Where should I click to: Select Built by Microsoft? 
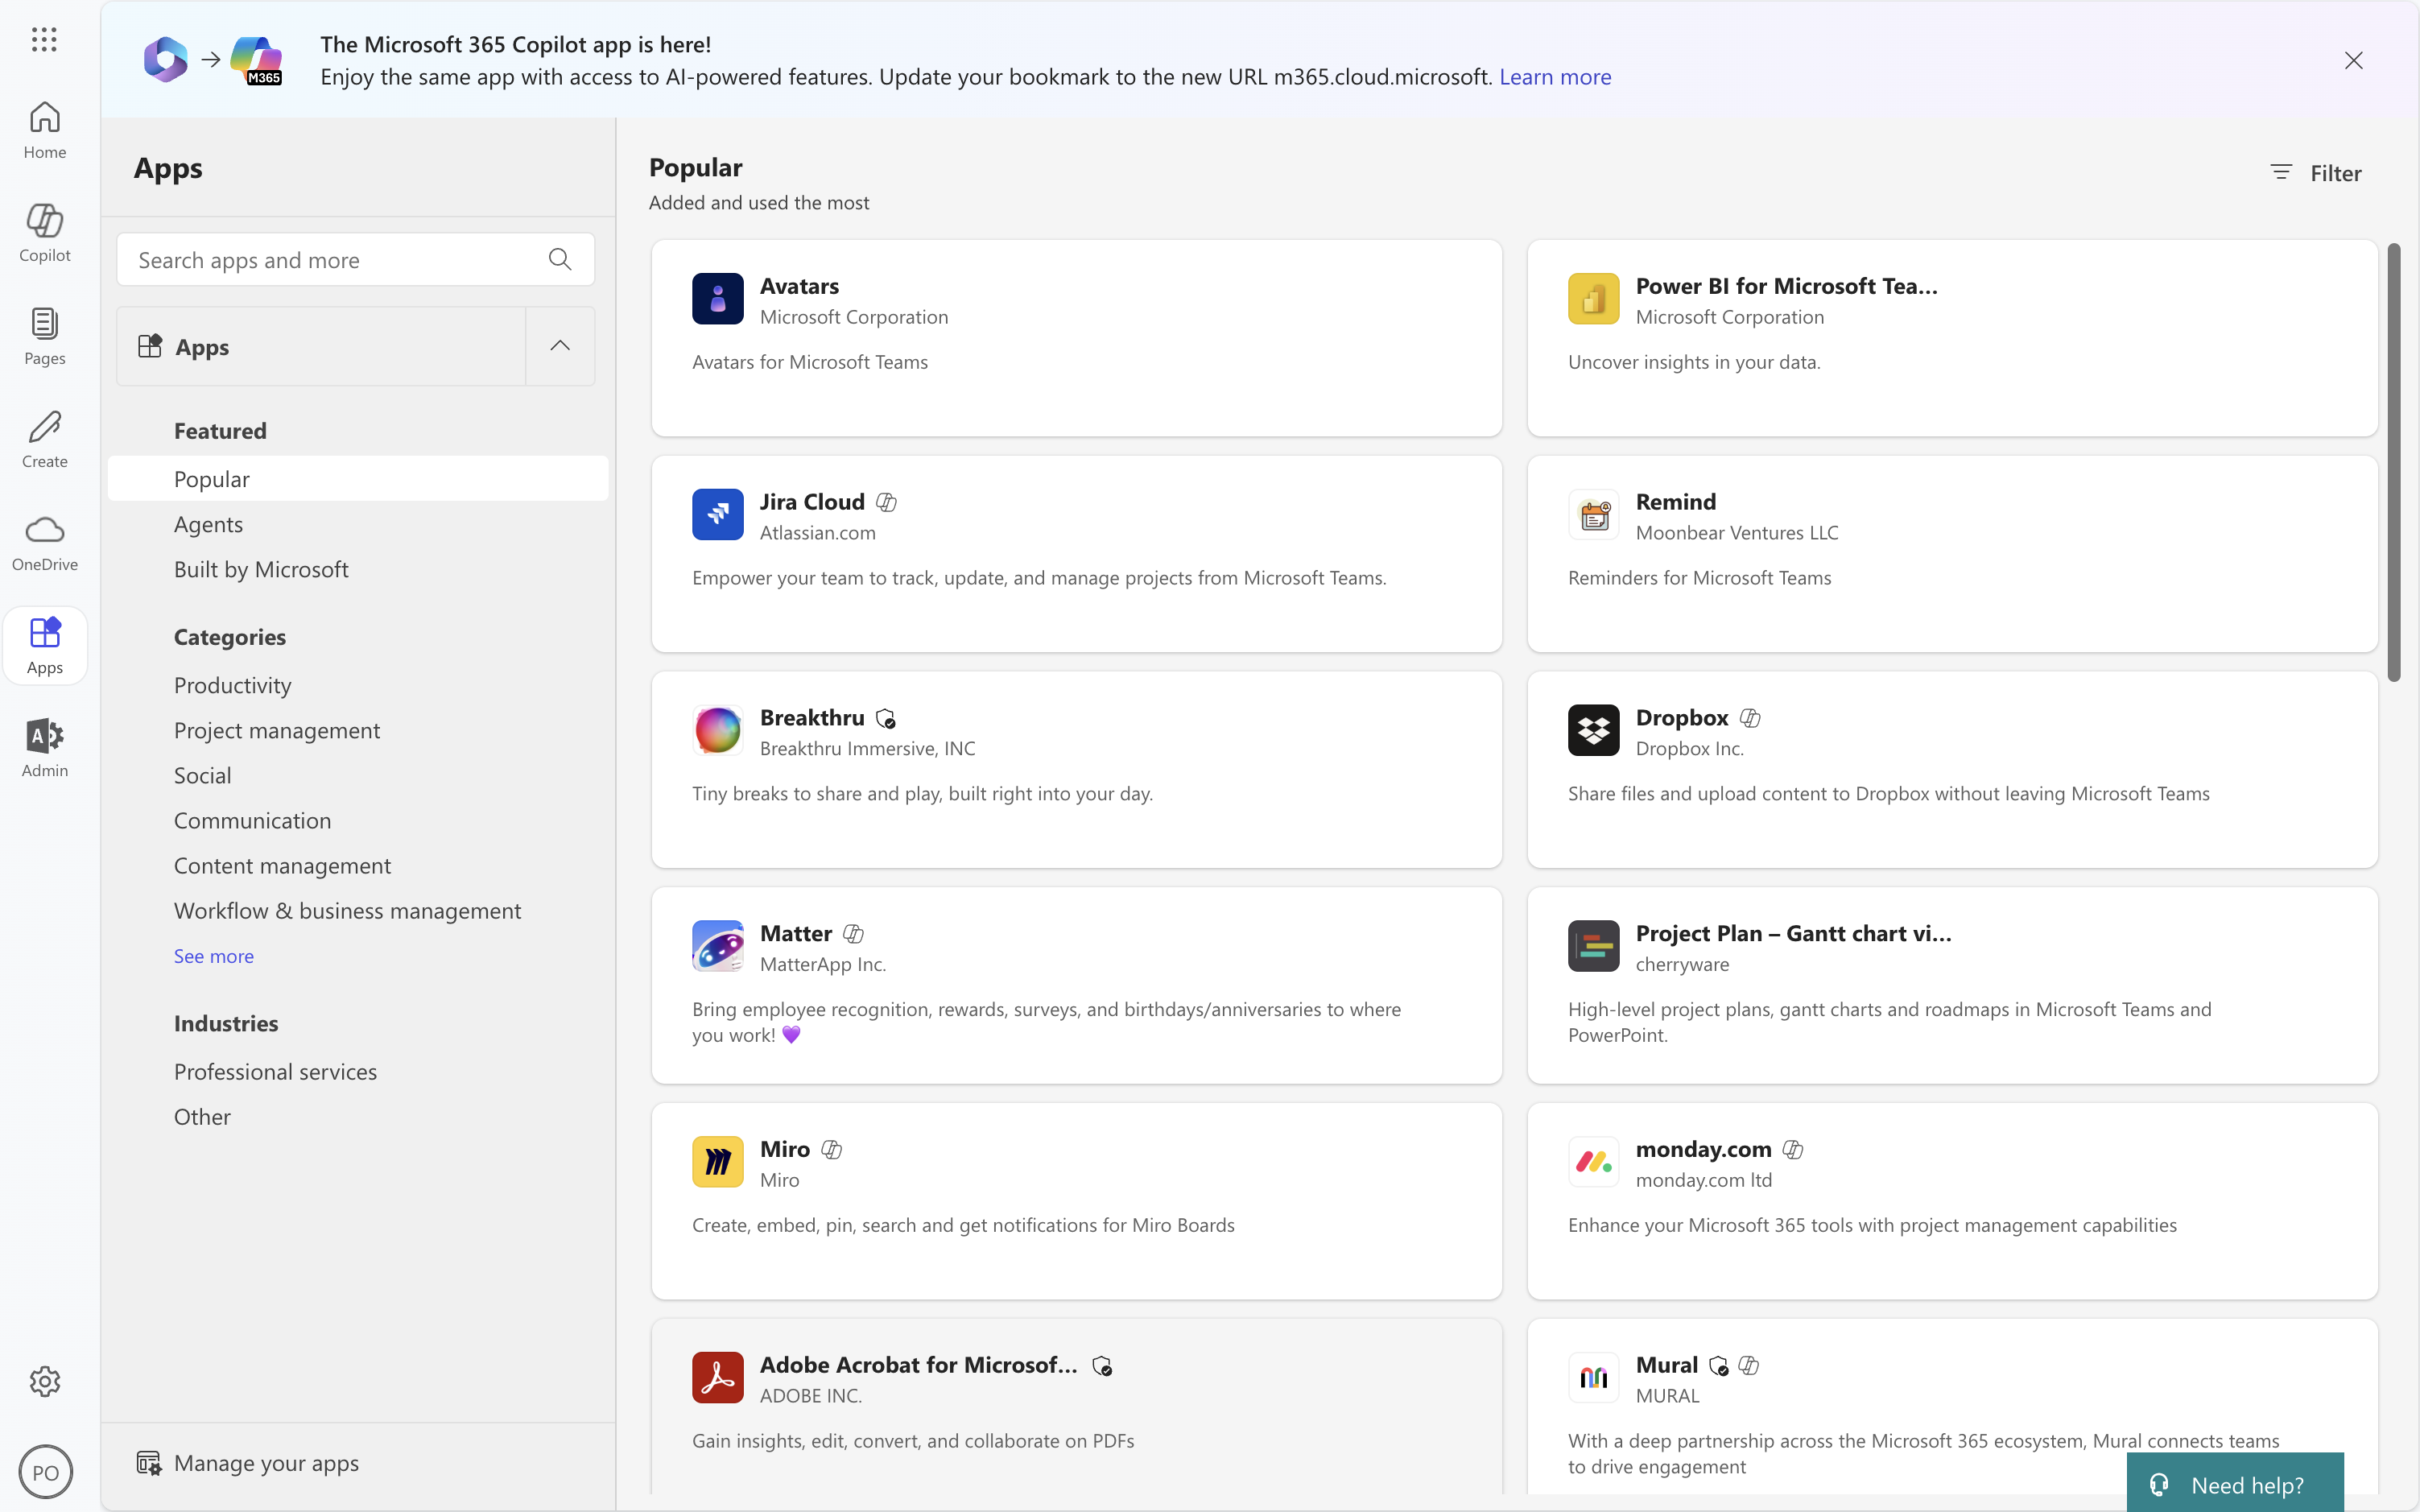click(261, 569)
